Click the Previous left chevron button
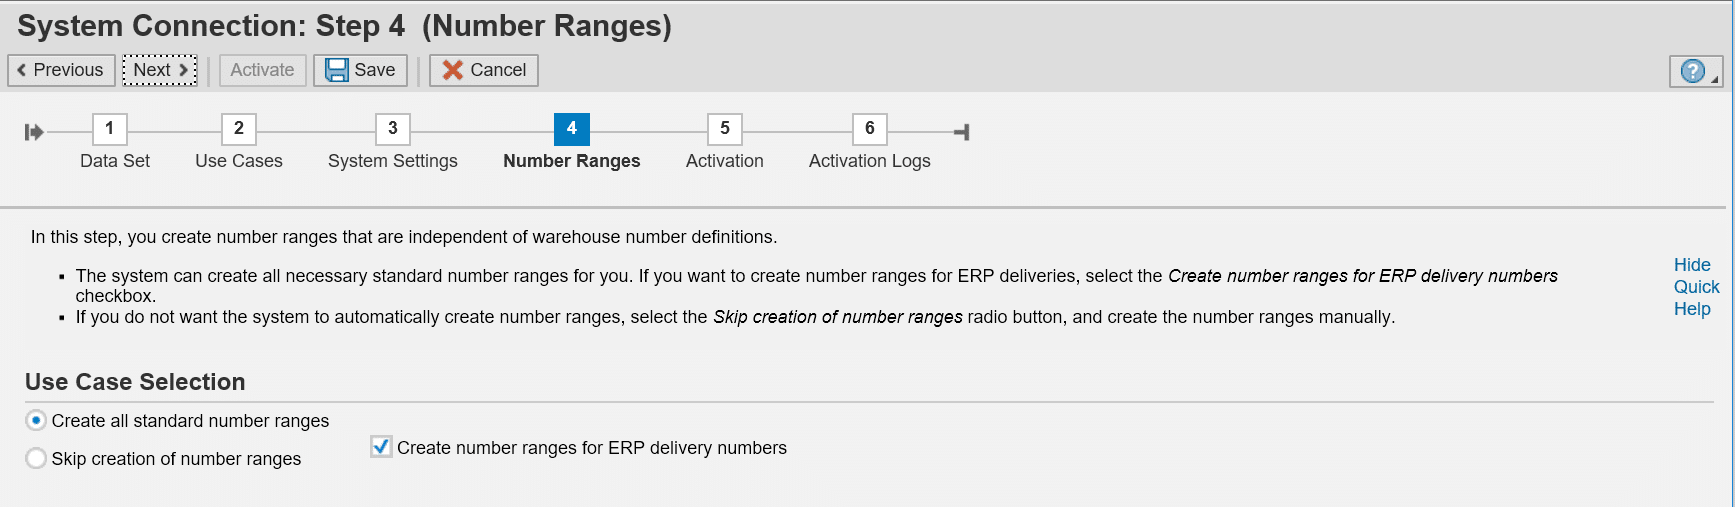This screenshot has width=1735, height=507. [x=61, y=70]
